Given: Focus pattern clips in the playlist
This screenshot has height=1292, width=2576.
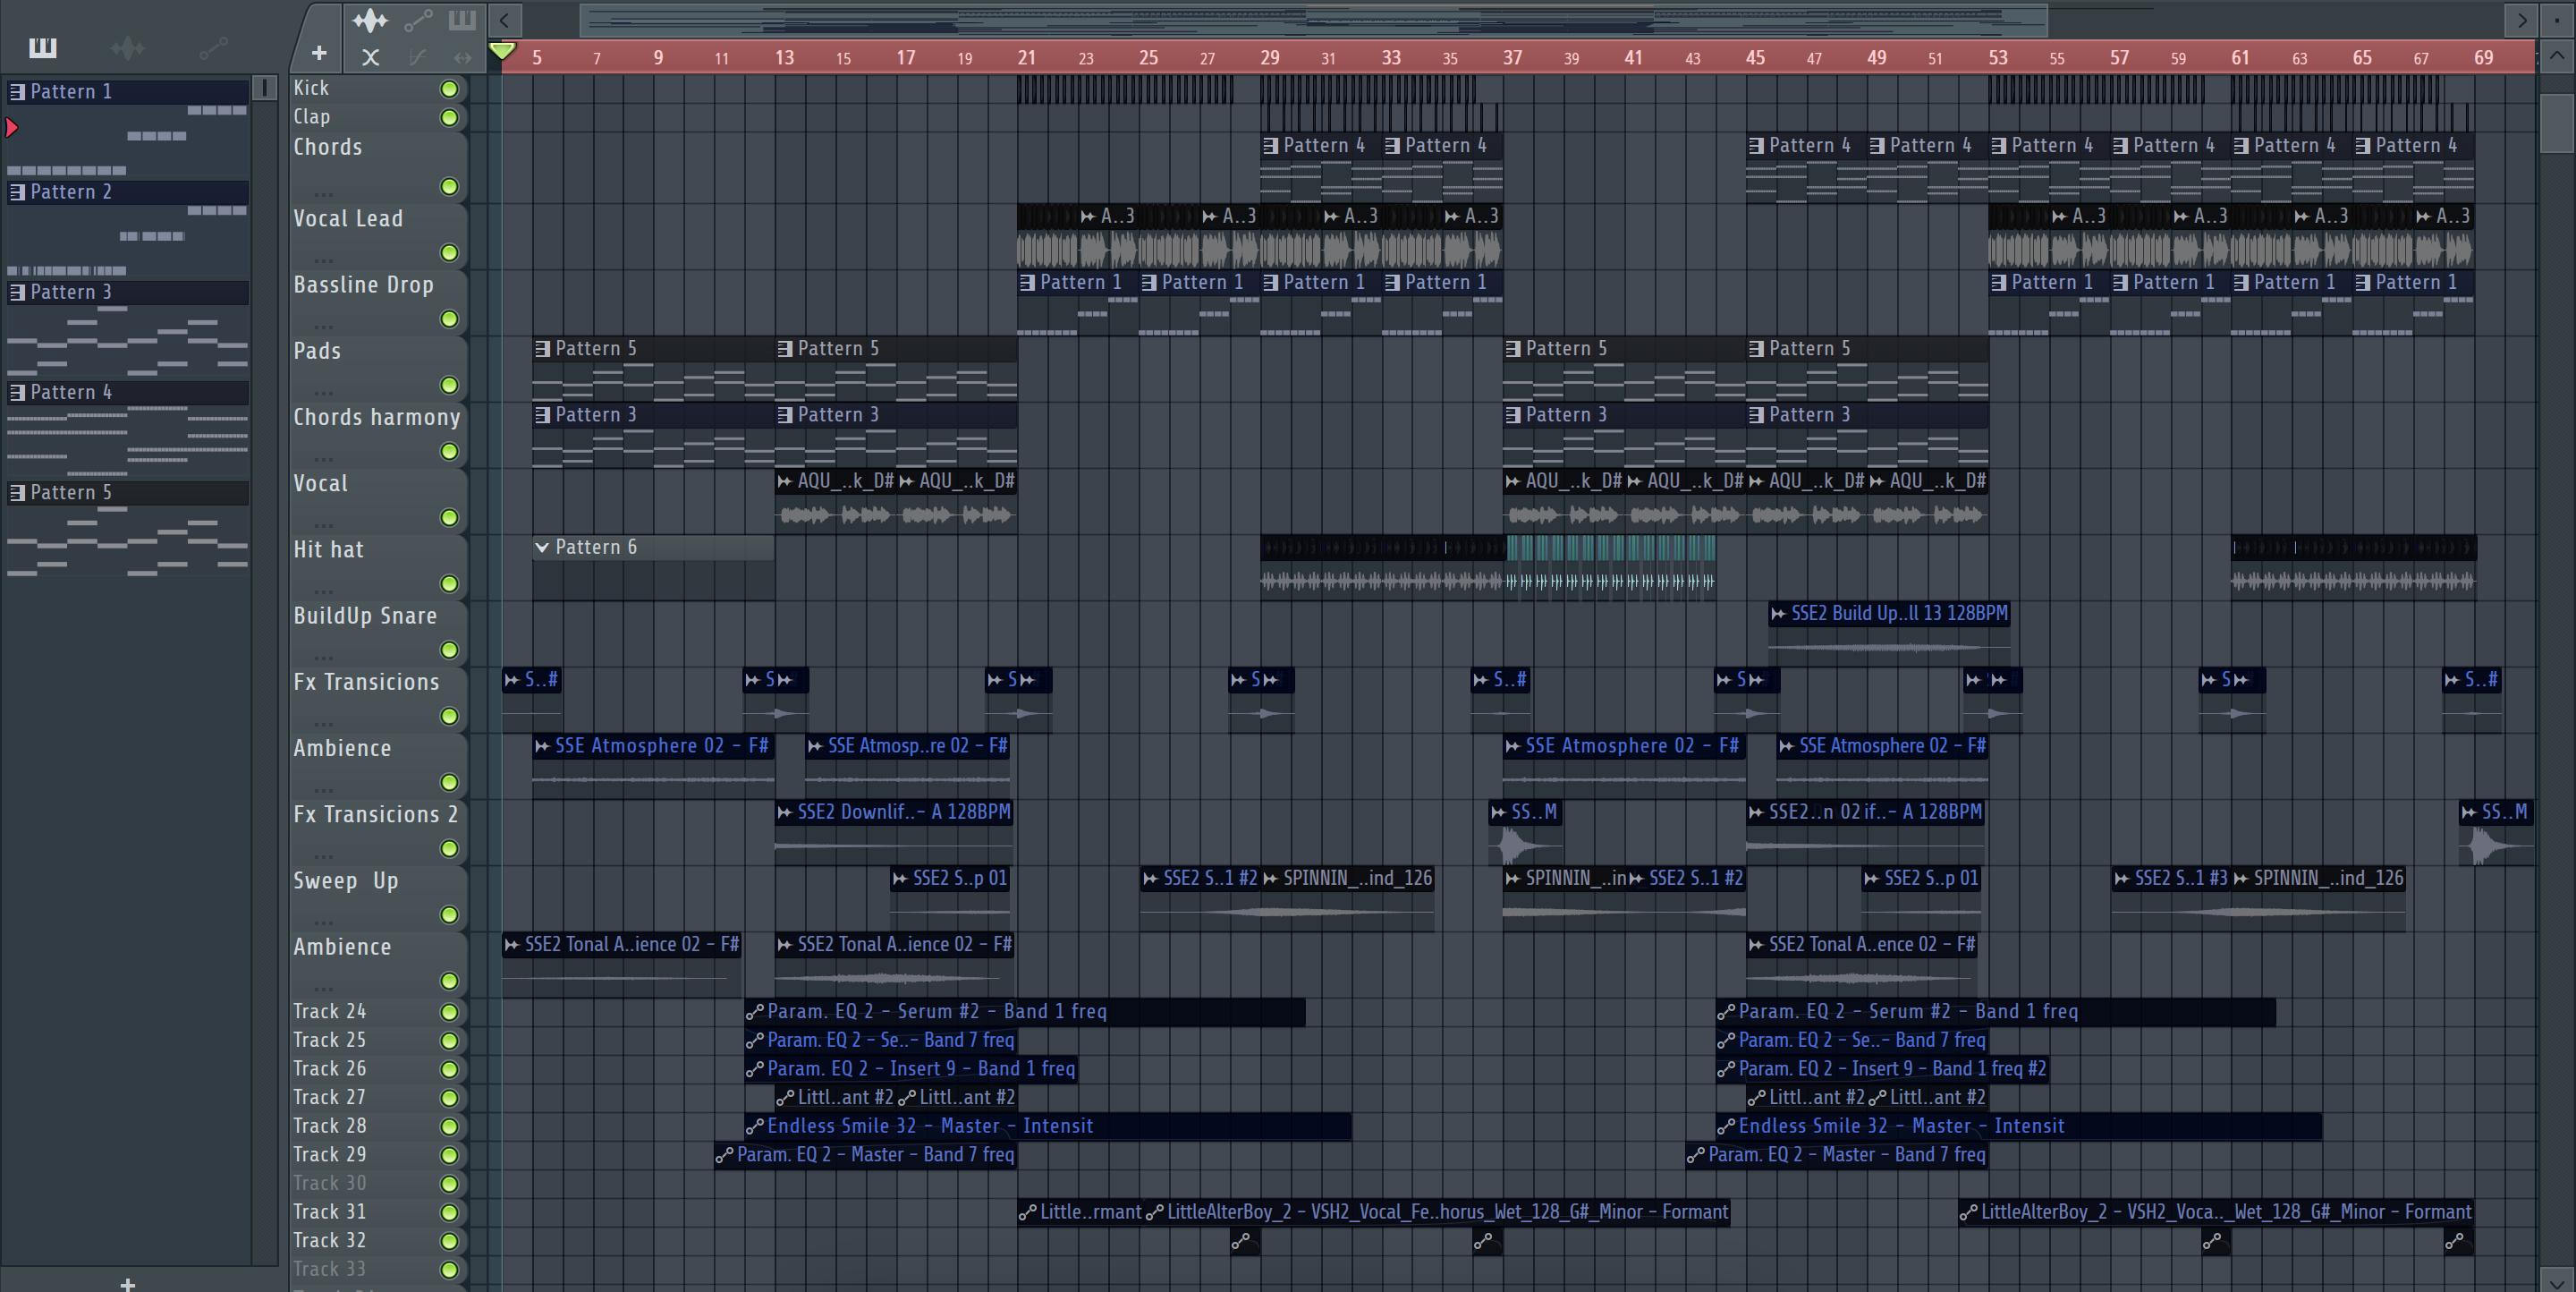Looking at the screenshot, I should pos(462,19).
